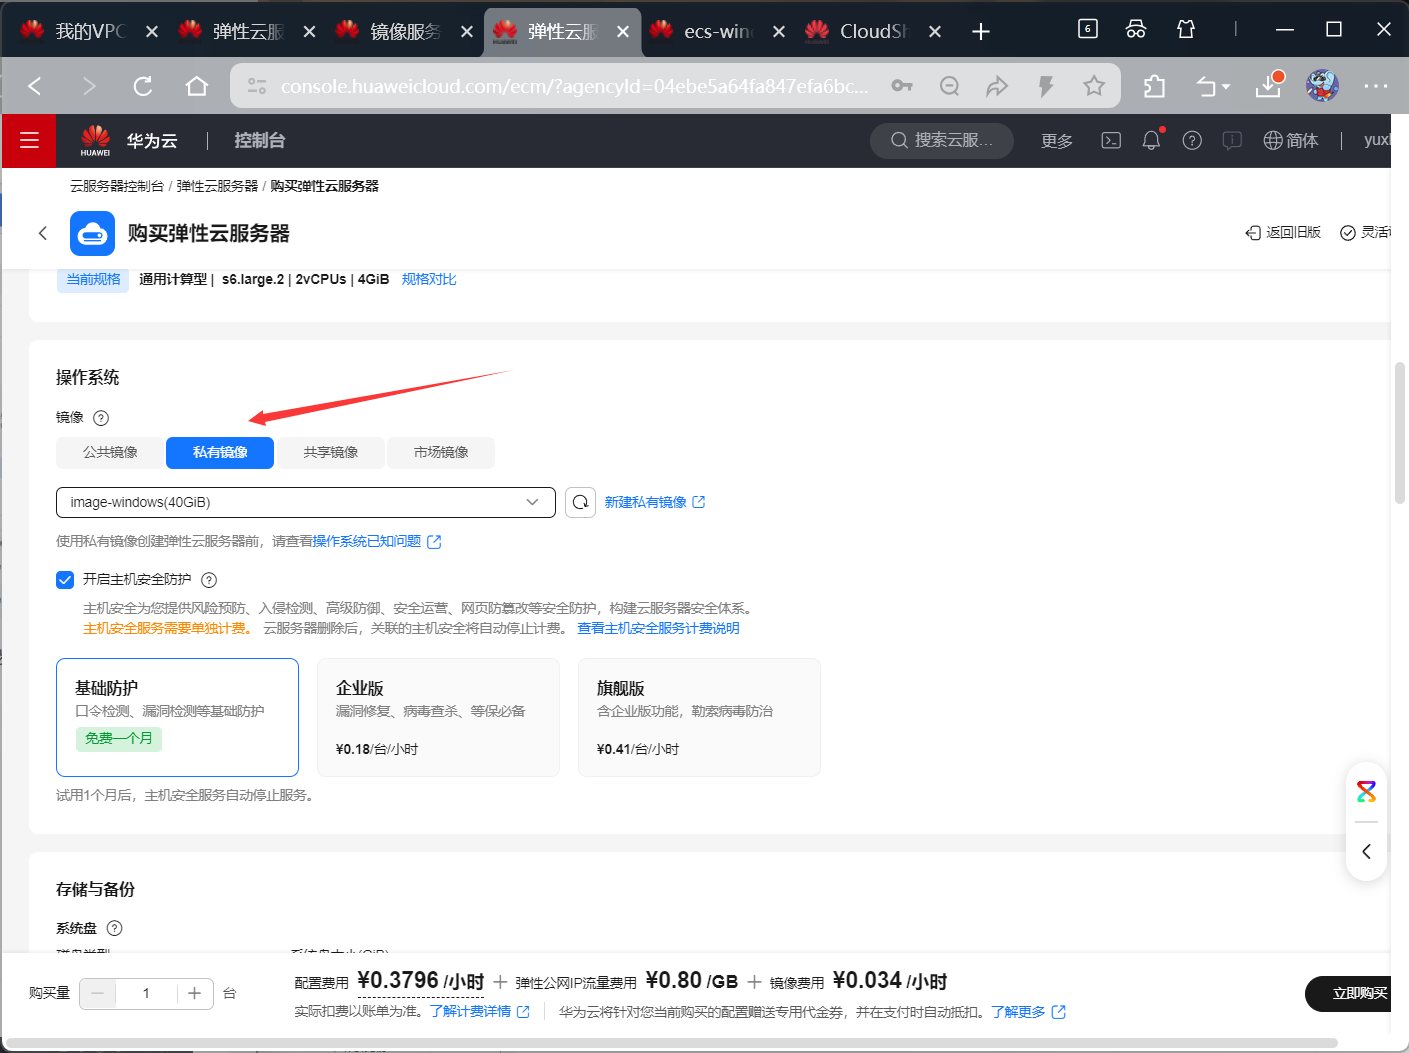
Task: Click the browser back arrow
Action: coord(35,86)
